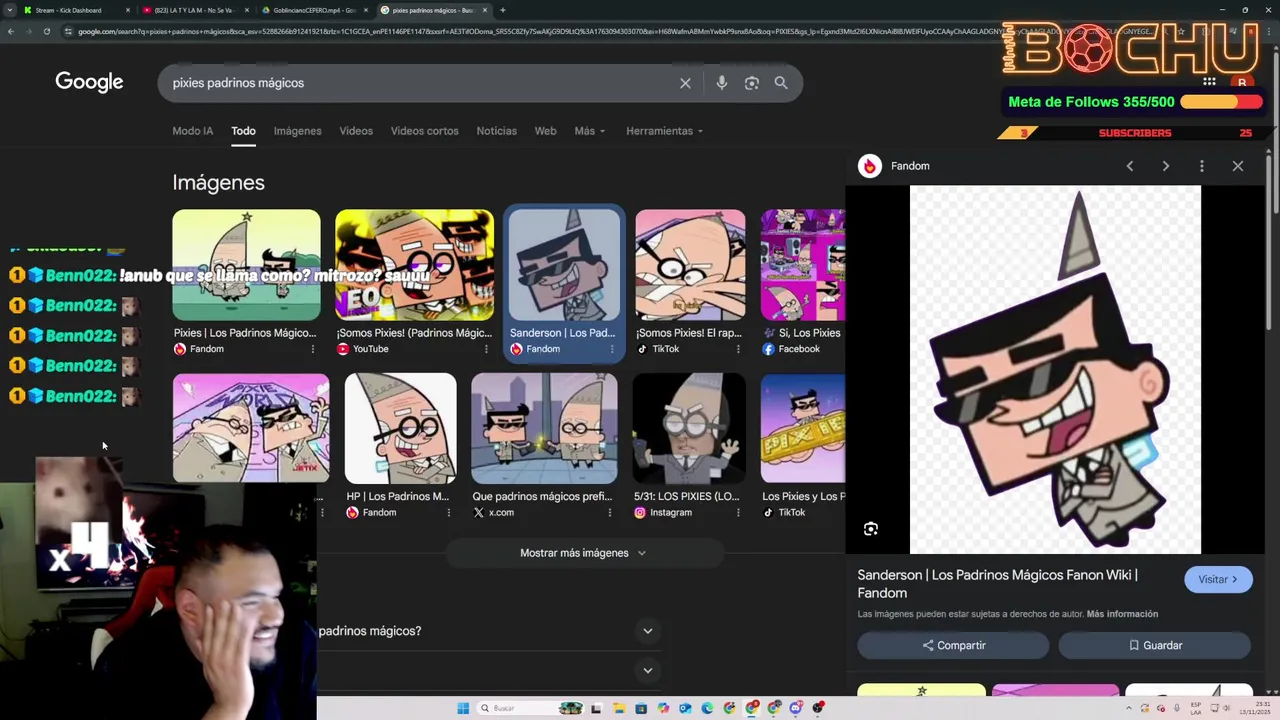Open 5/31: LOS PIXIES Instagram thumbnail
The image size is (1280, 720).
coord(689,428)
